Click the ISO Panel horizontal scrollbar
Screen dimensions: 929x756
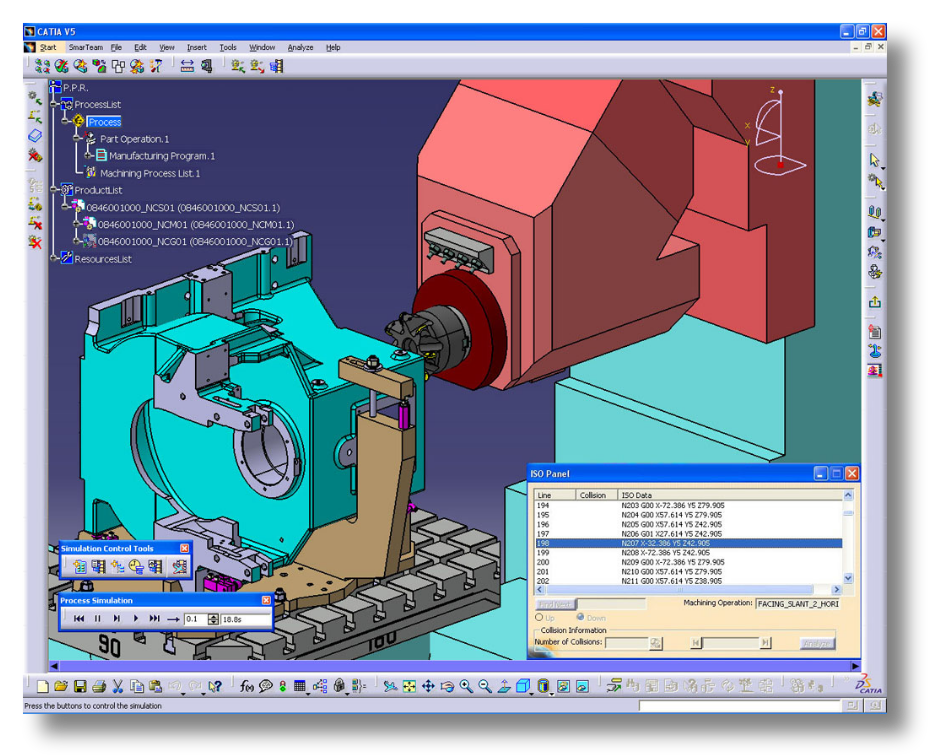(x=688, y=590)
